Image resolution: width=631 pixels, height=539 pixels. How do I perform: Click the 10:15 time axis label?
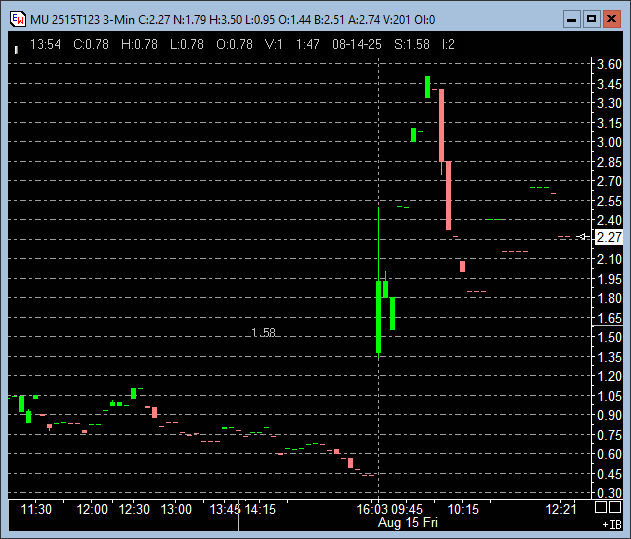[463, 509]
